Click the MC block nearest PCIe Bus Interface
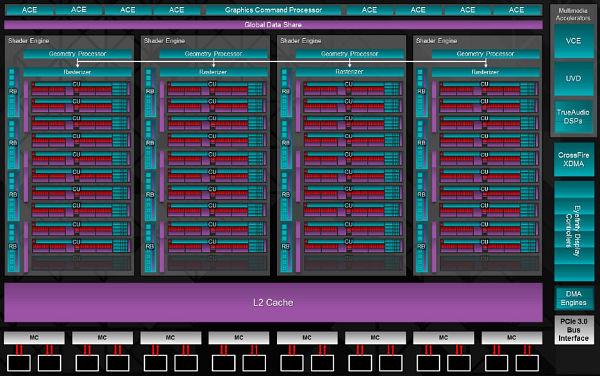Image resolution: width=600 pixels, height=376 pixels. 512,338
